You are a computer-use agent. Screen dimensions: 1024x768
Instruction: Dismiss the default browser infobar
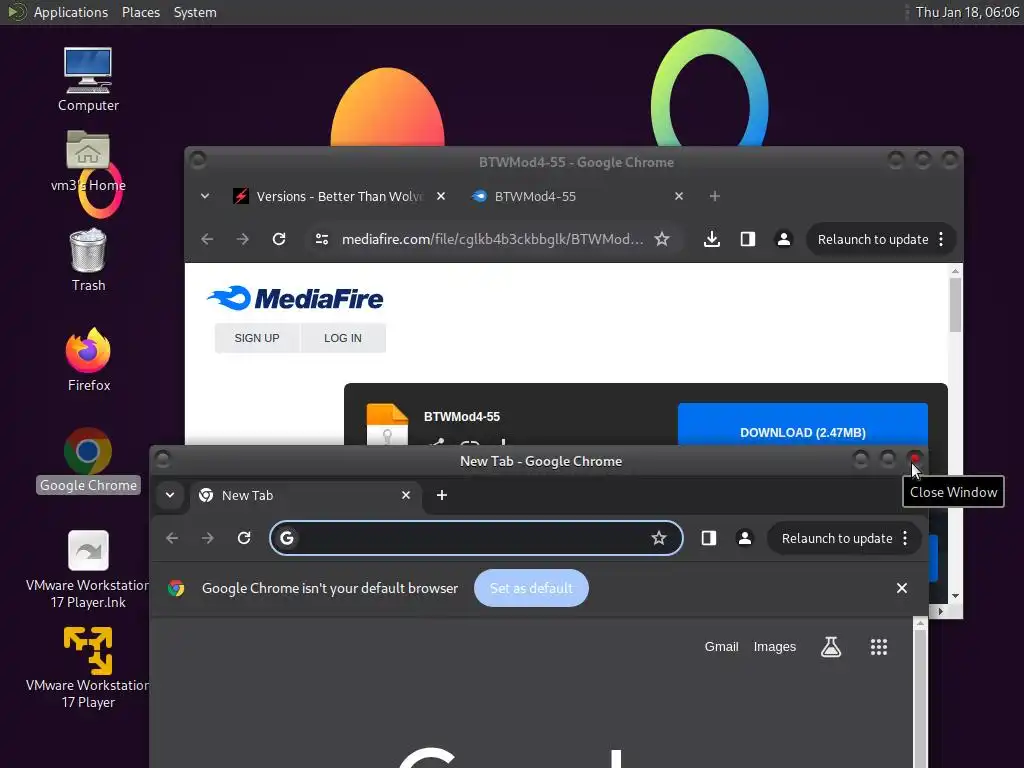902,588
